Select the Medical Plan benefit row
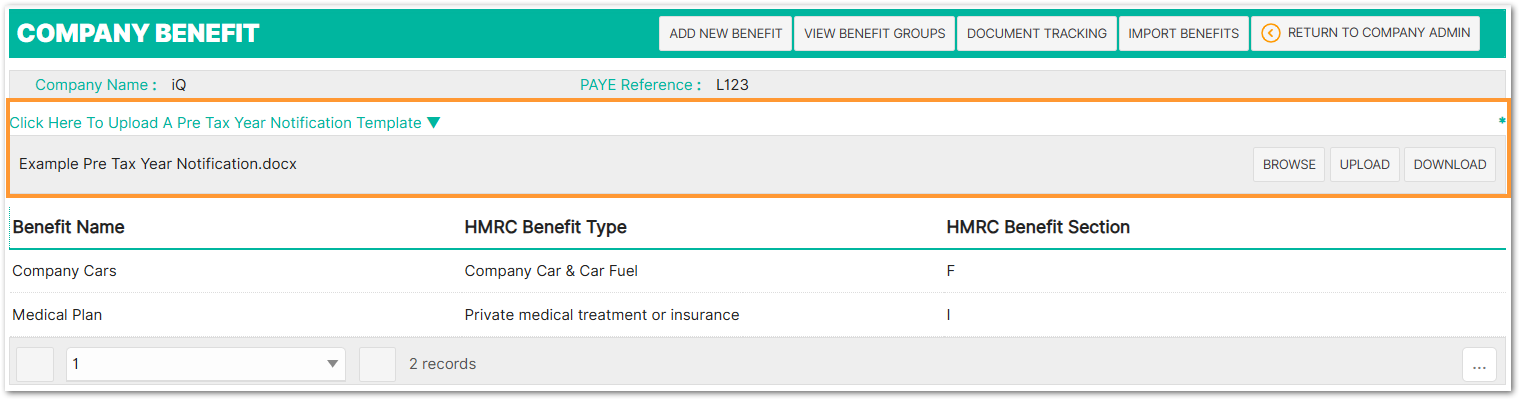This screenshot has width=1521, height=400. tap(57, 315)
